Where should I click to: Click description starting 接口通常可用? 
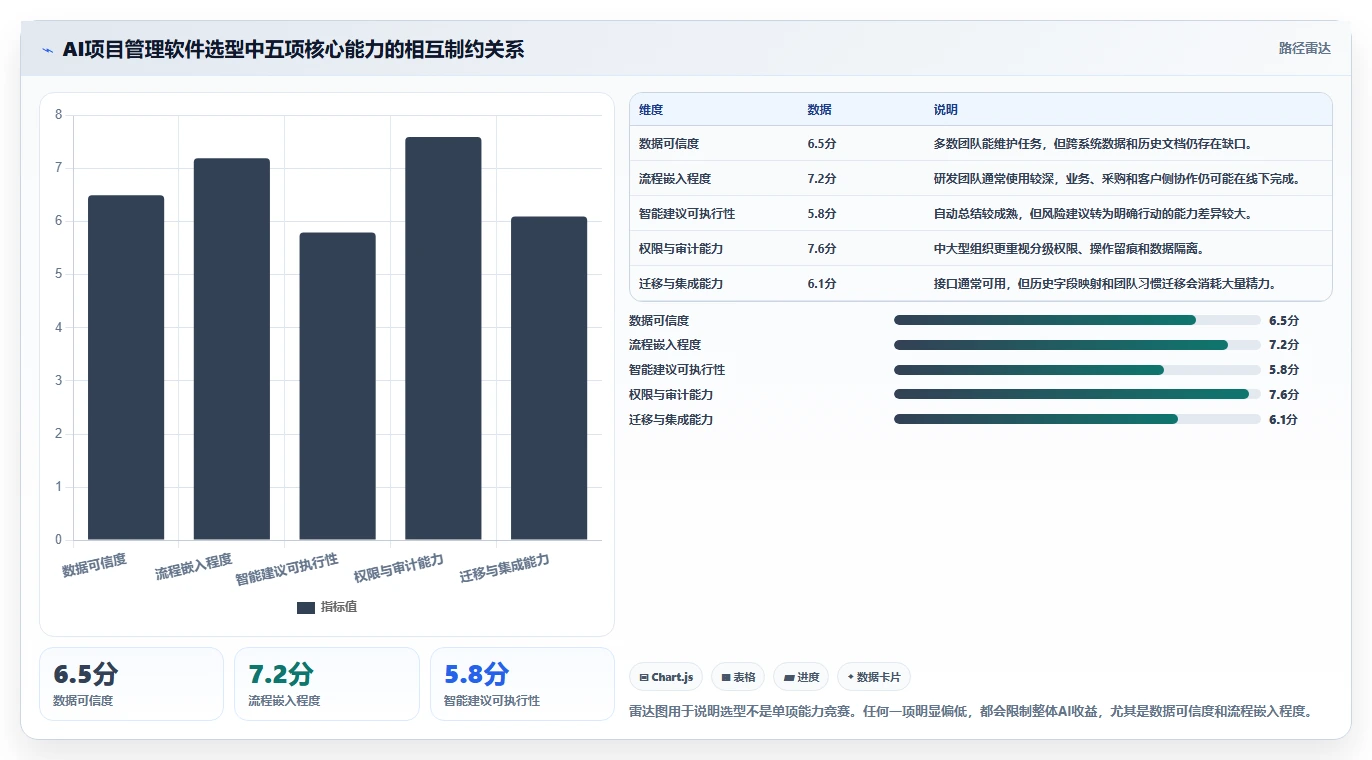coord(1107,284)
